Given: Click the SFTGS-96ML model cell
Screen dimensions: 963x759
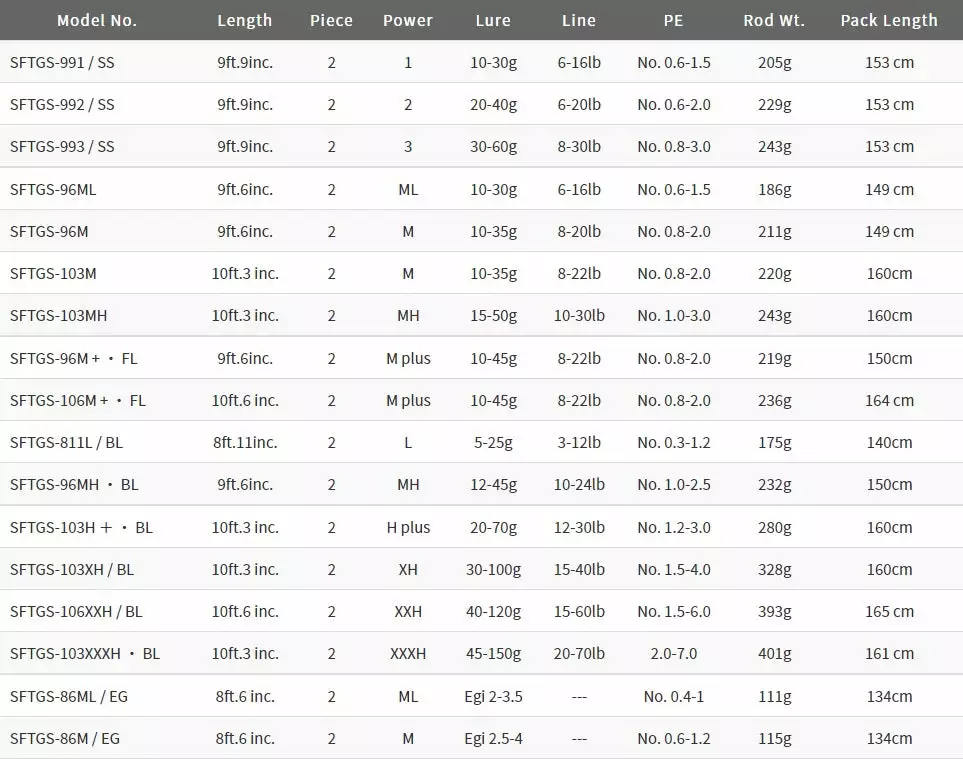Looking at the screenshot, I should click(x=53, y=189).
